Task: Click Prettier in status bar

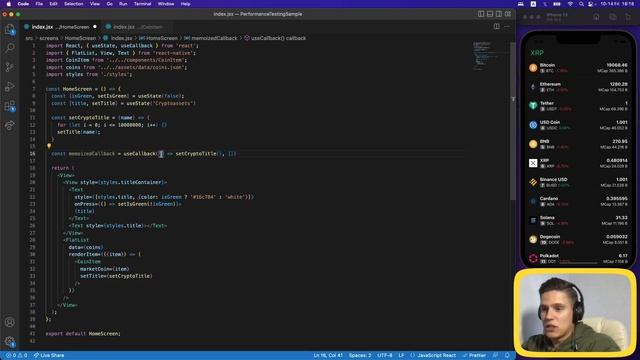Action: coord(474,355)
